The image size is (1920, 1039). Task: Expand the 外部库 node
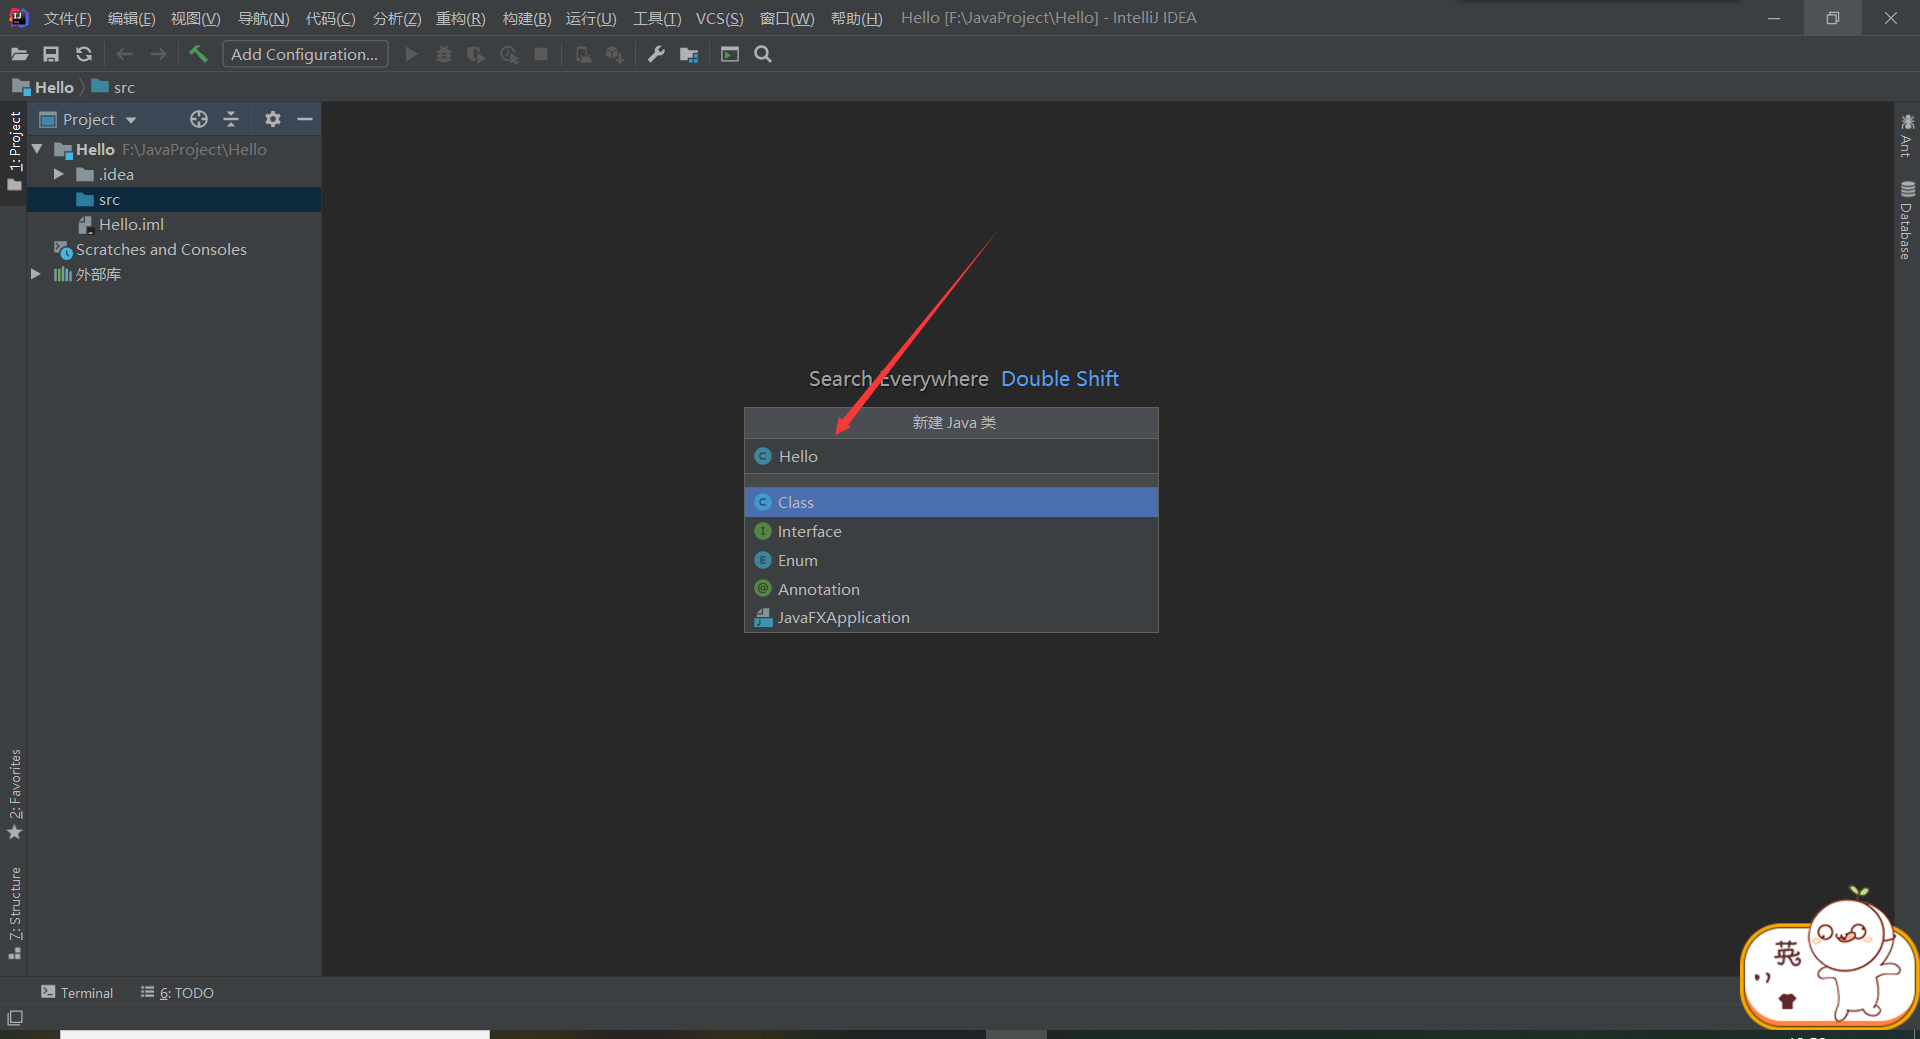click(x=36, y=274)
